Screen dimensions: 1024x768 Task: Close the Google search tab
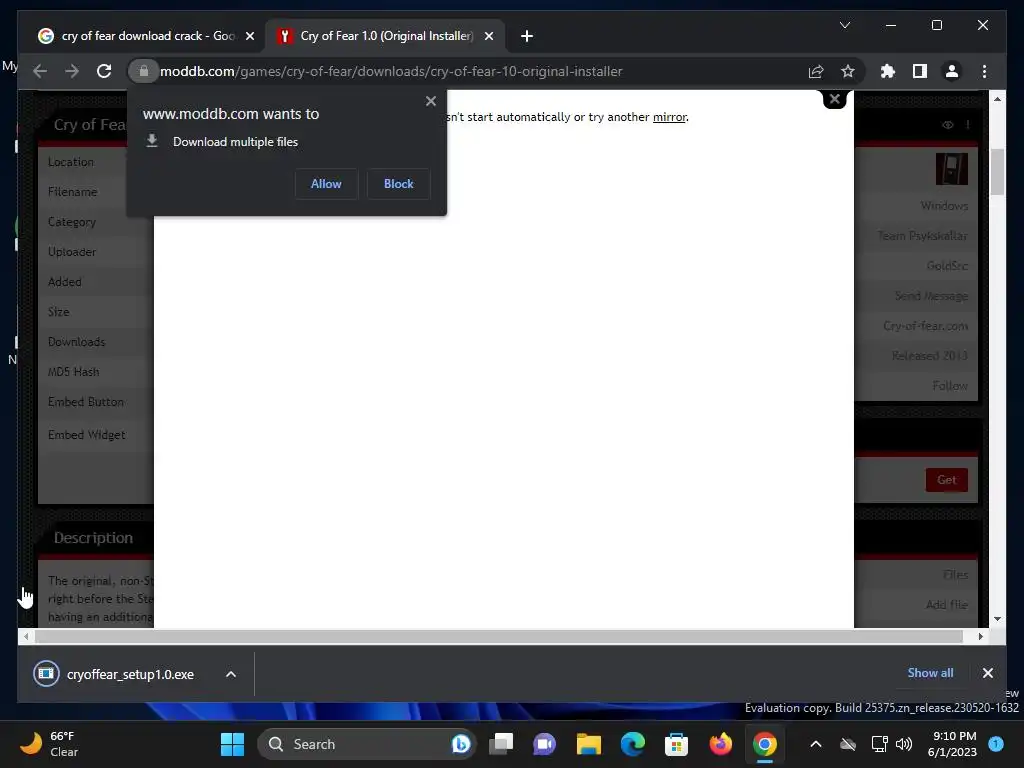coord(249,36)
